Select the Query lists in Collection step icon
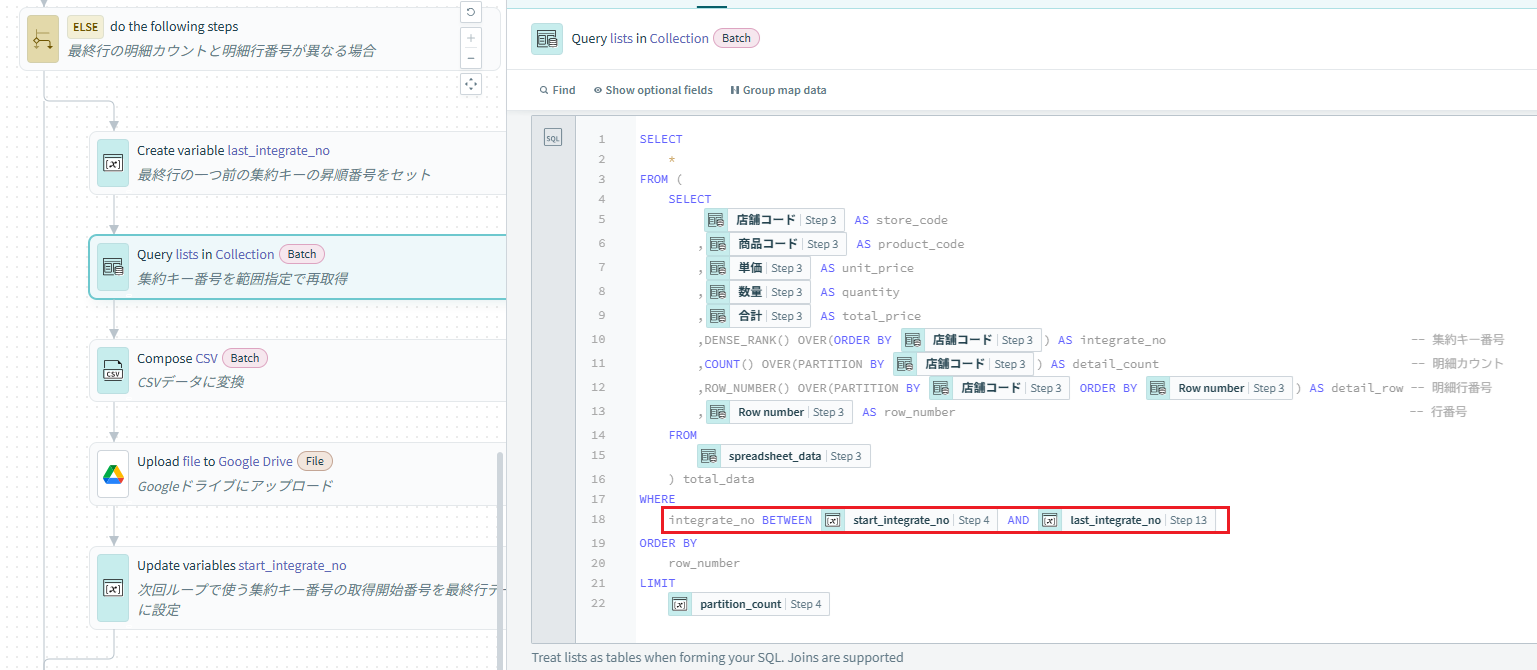The height and width of the screenshot is (670, 1537). coord(113,267)
